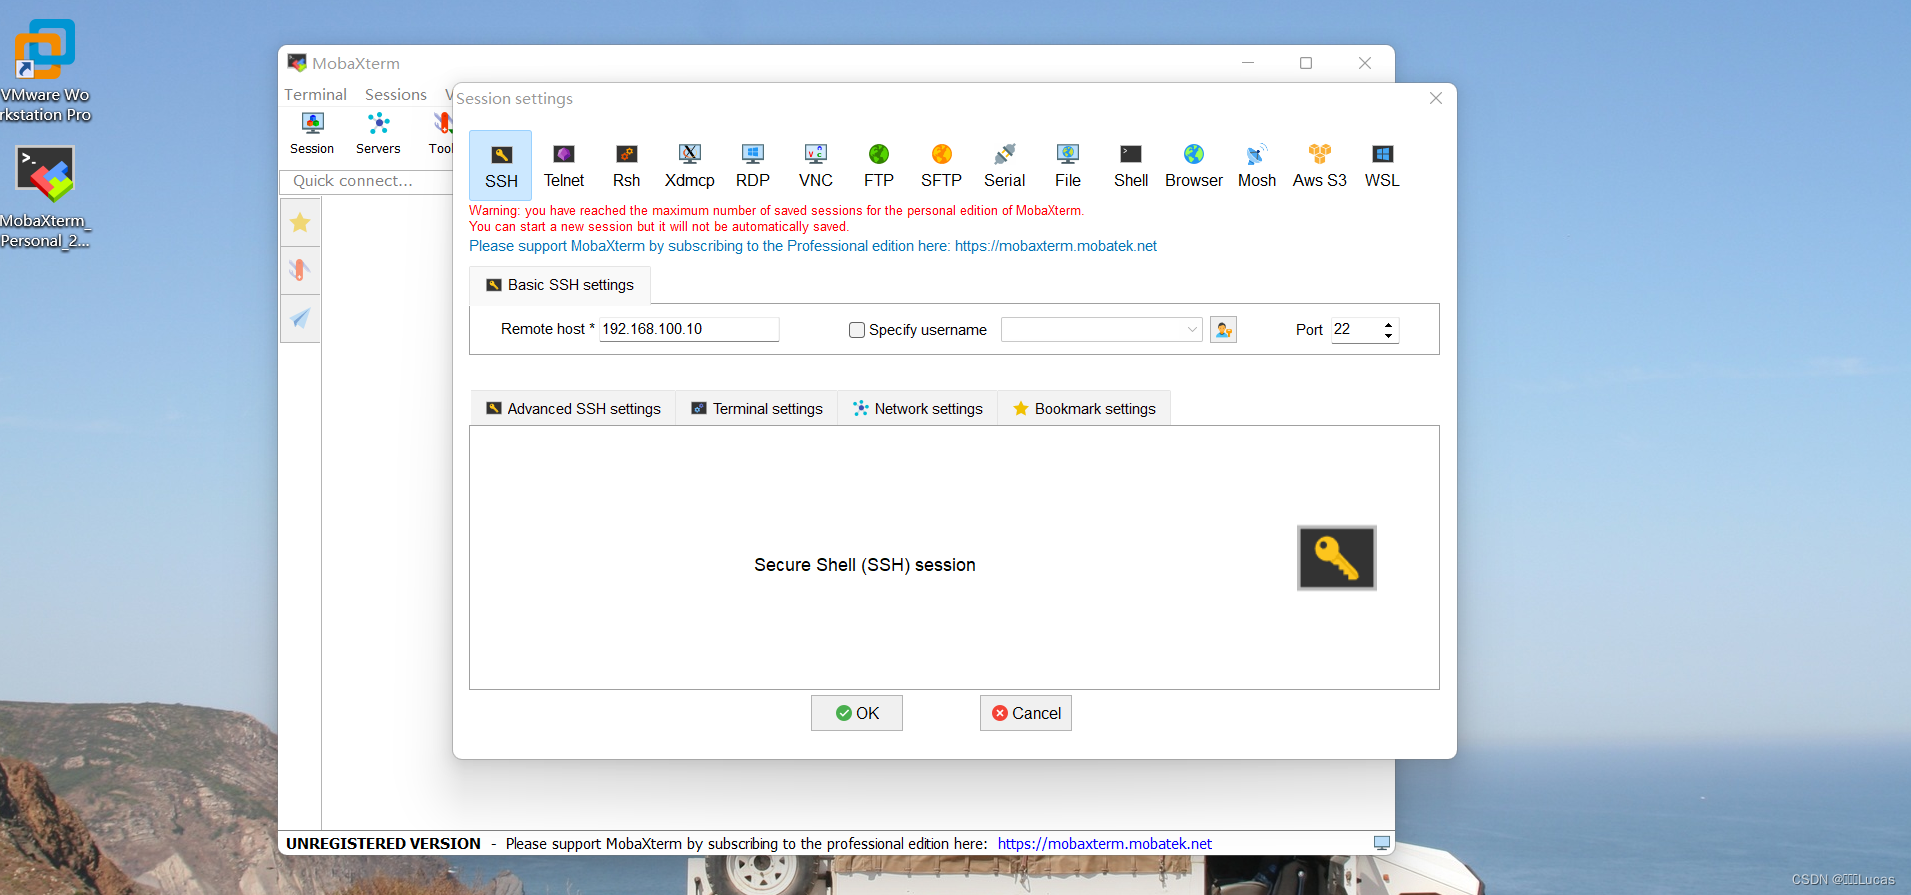Open the red tools sidebar tab

[x=300, y=270]
